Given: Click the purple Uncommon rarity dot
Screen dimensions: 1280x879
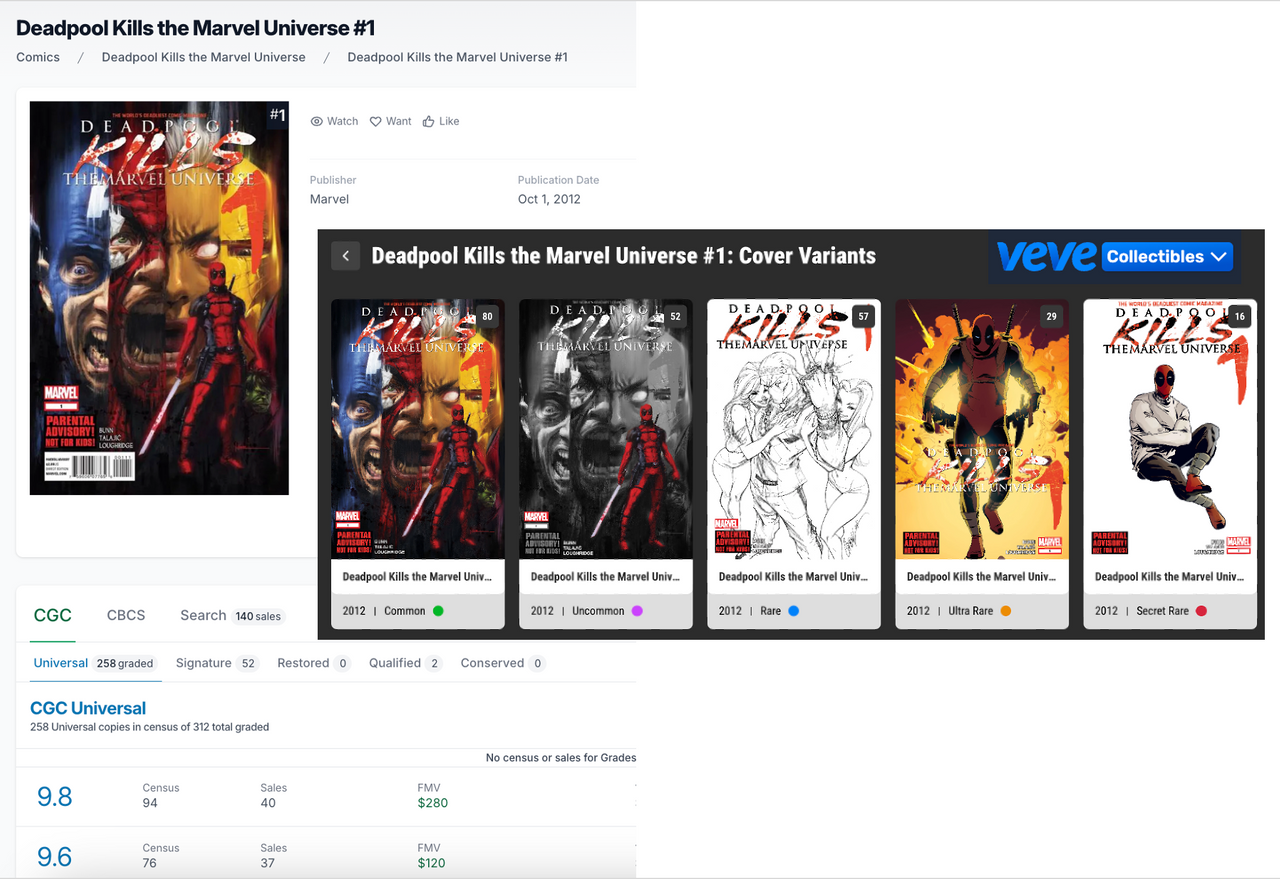Looking at the screenshot, I should click(x=637, y=611).
